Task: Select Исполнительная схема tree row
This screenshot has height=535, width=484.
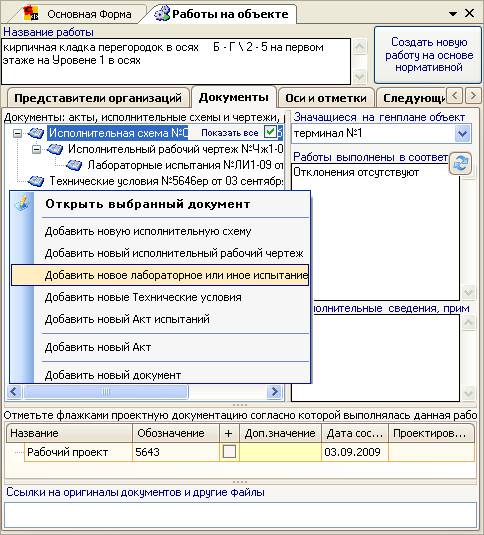Action: tap(118, 133)
